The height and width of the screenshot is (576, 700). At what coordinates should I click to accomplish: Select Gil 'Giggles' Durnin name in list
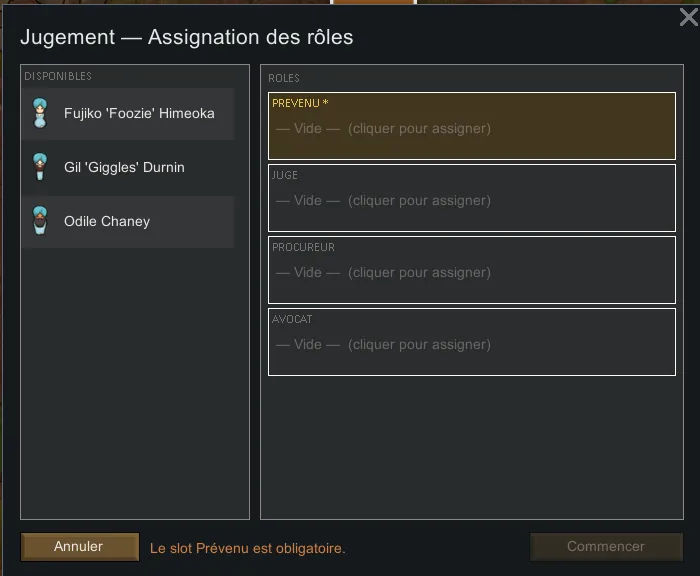point(124,167)
